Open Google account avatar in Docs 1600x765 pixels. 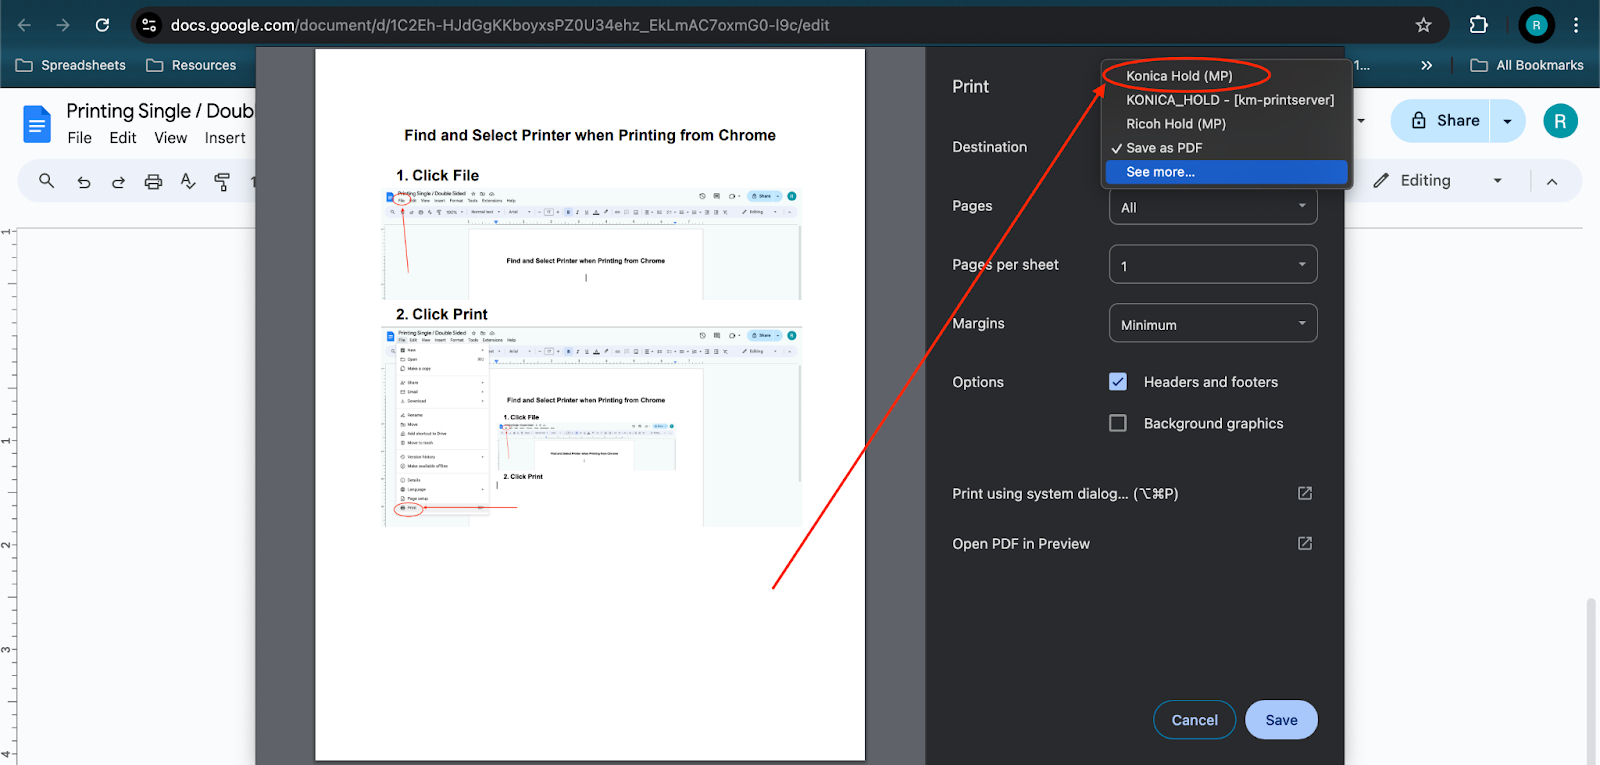[1560, 121]
